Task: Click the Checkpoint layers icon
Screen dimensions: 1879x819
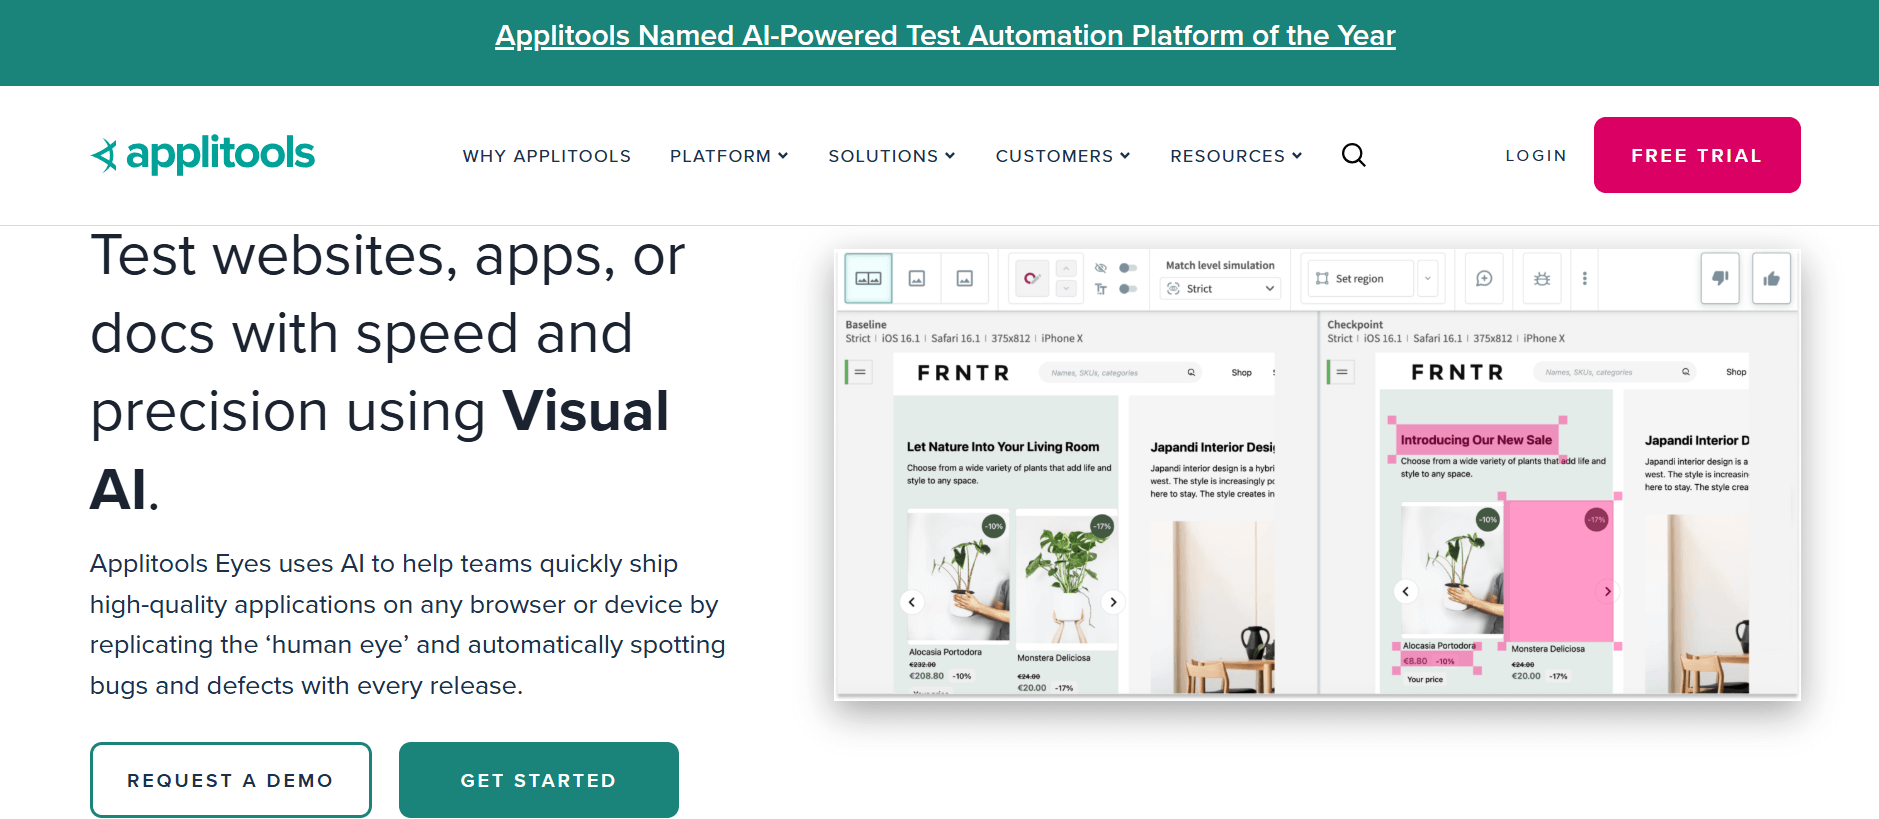Action: pos(1342,372)
